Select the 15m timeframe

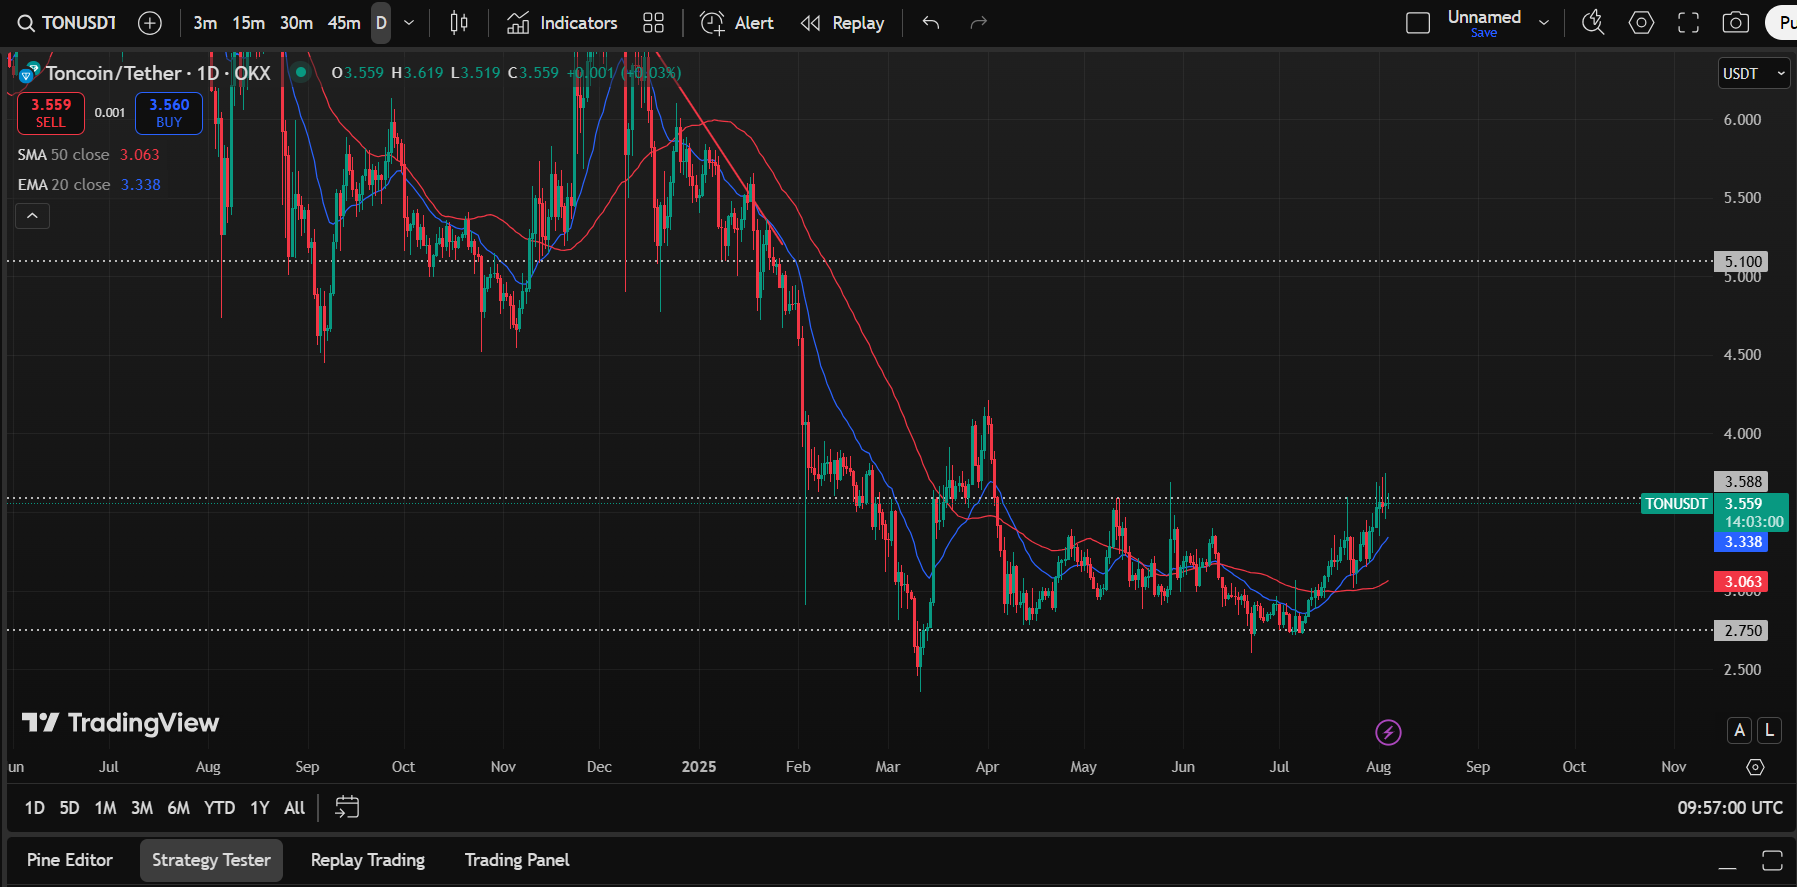pyautogui.click(x=249, y=23)
